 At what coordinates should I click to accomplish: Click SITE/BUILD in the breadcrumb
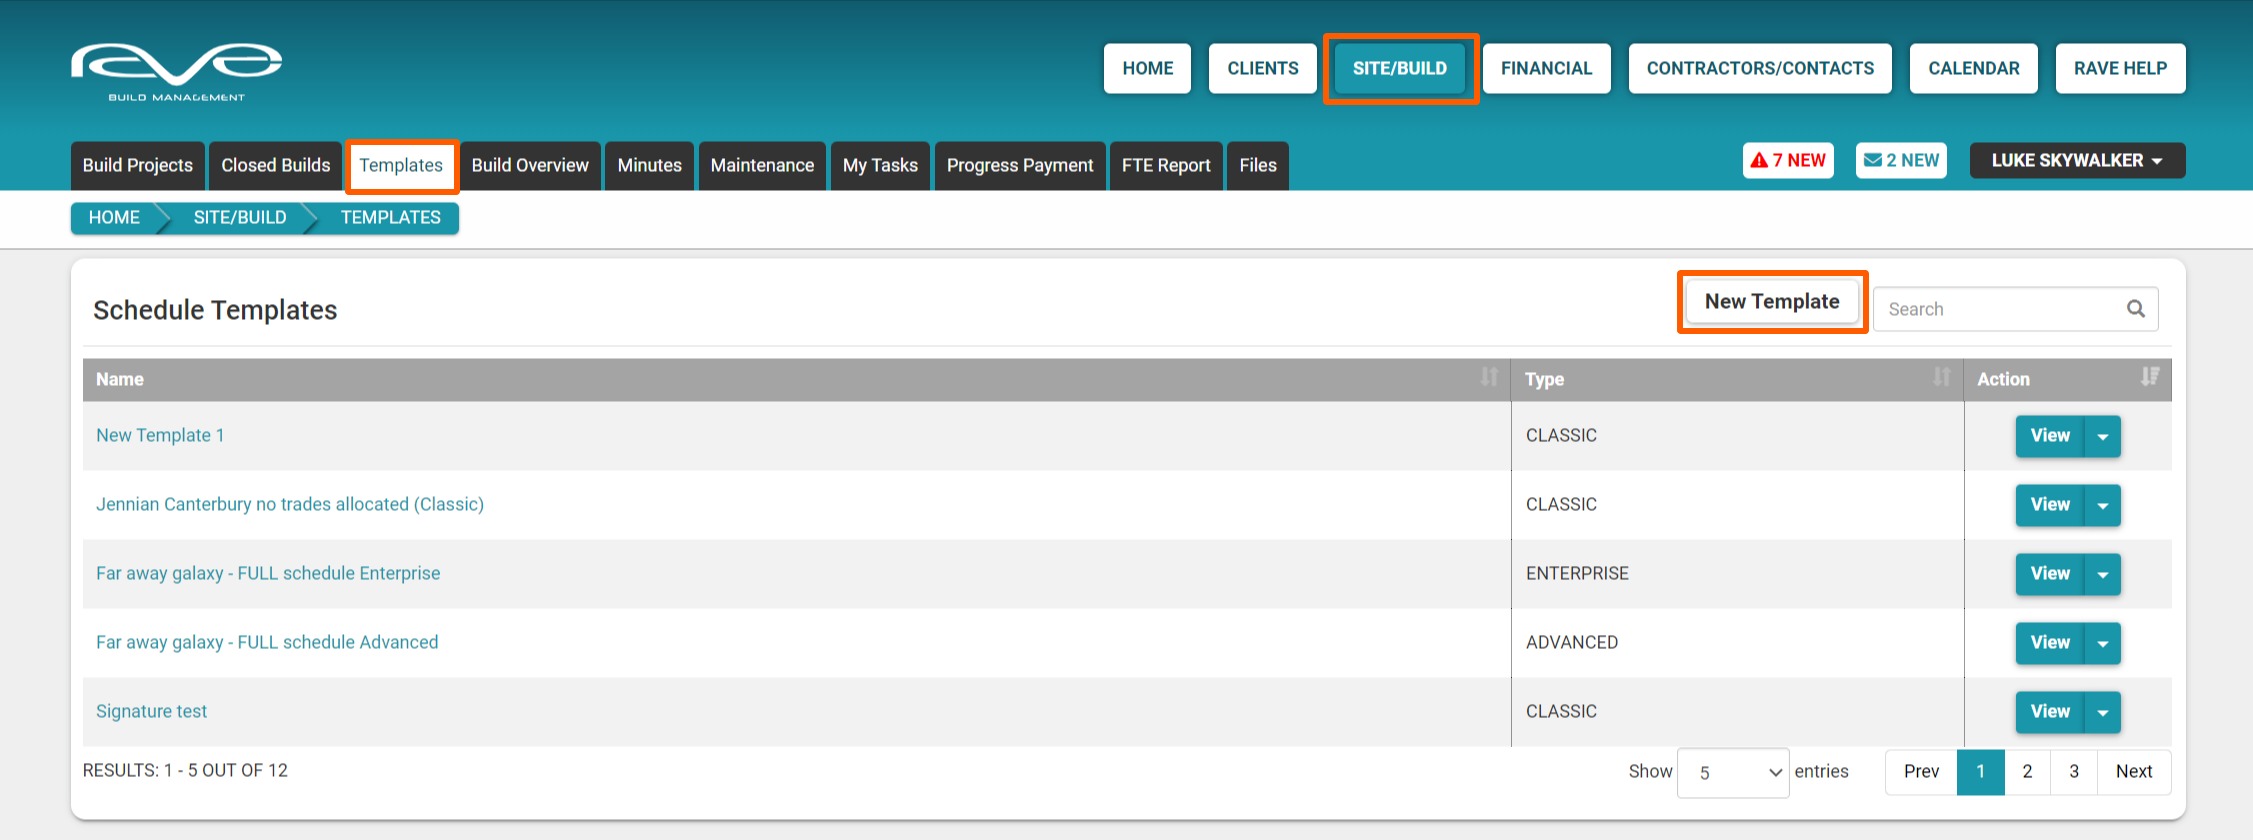click(x=240, y=218)
